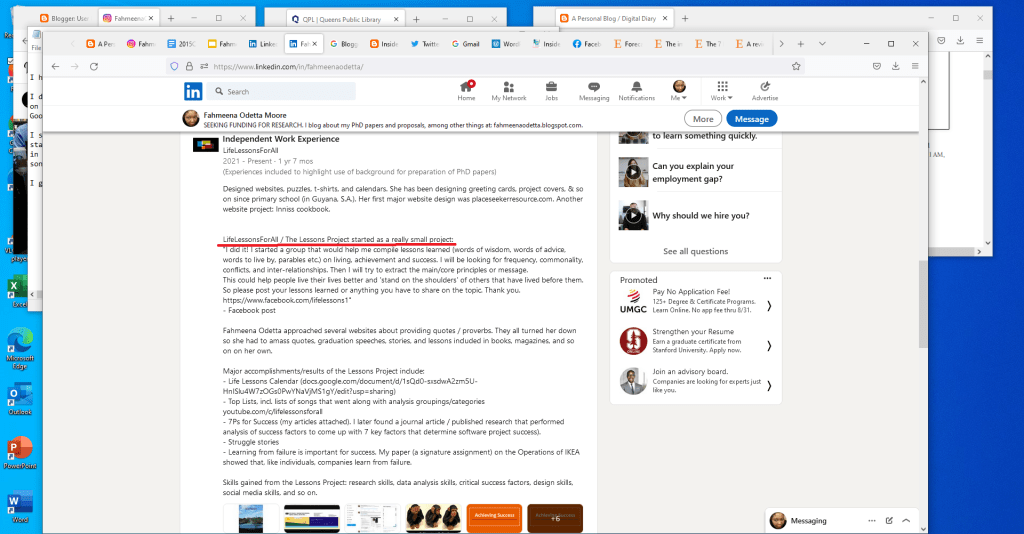This screenshot has height=534, width=1024.
Task: Bookmark this page with the star icon
Action: 796,66
